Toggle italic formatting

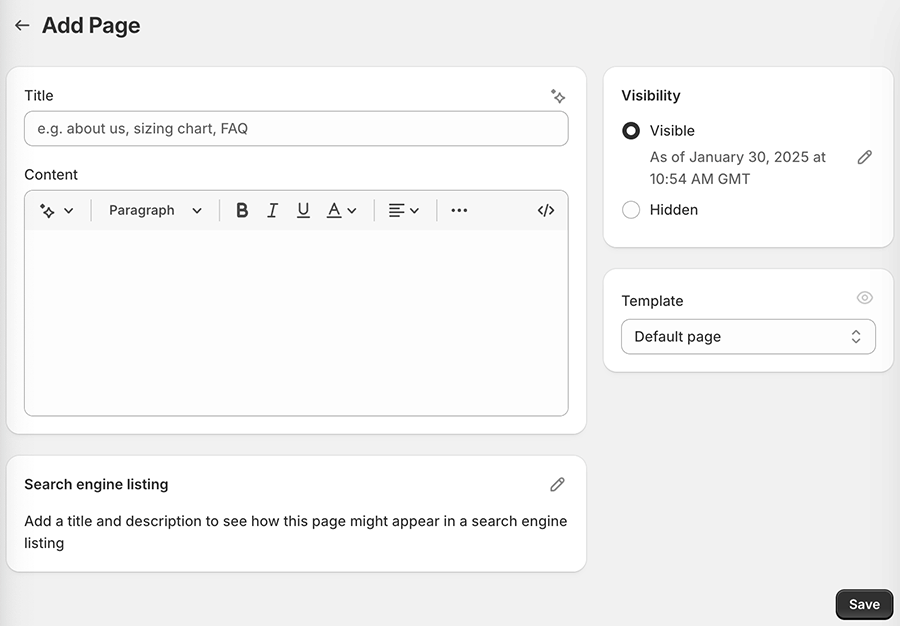point(273,211)
